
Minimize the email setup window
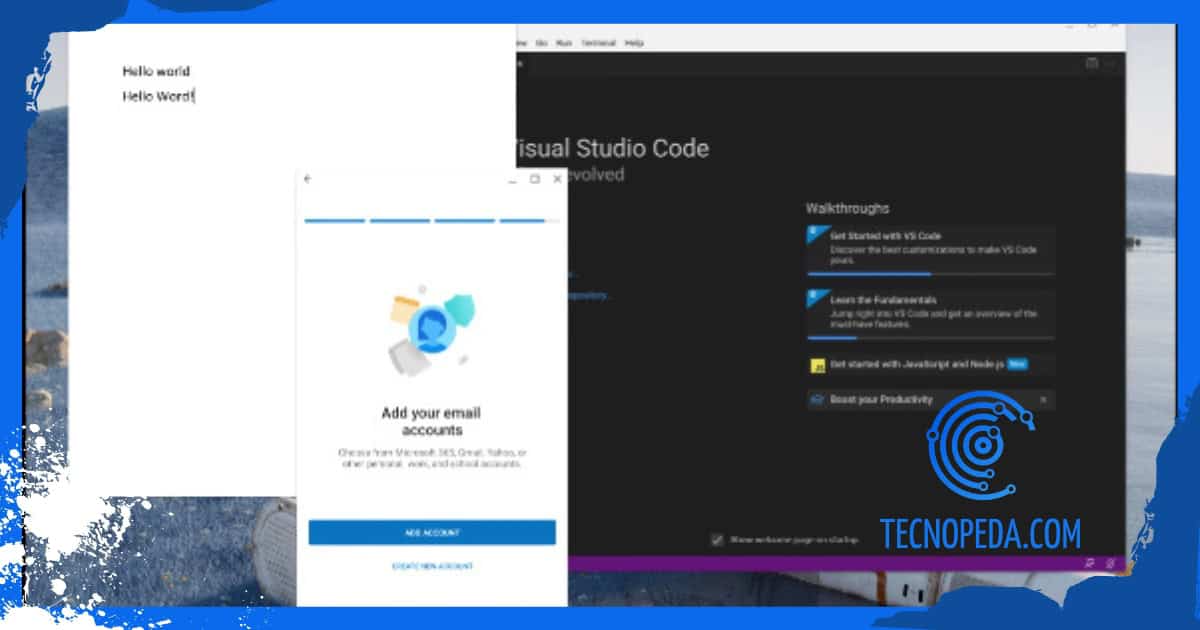[x=513, y=180]
